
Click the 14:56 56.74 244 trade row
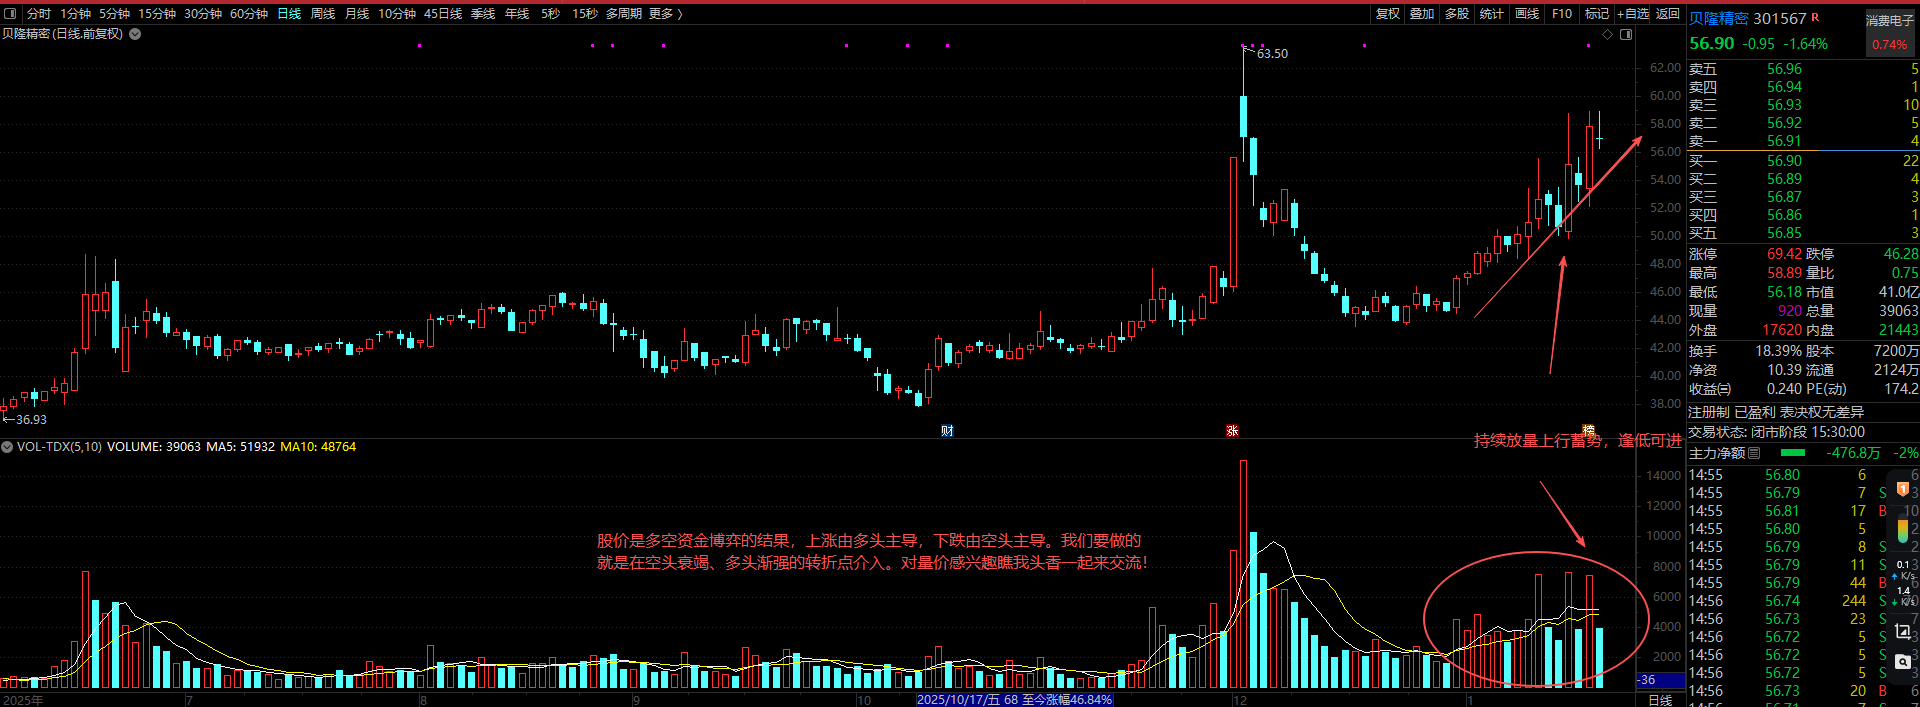[1803, 601]
